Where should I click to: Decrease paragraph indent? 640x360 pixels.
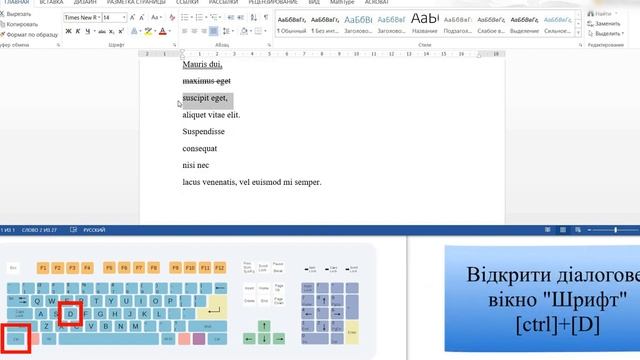tap(231, 18)
